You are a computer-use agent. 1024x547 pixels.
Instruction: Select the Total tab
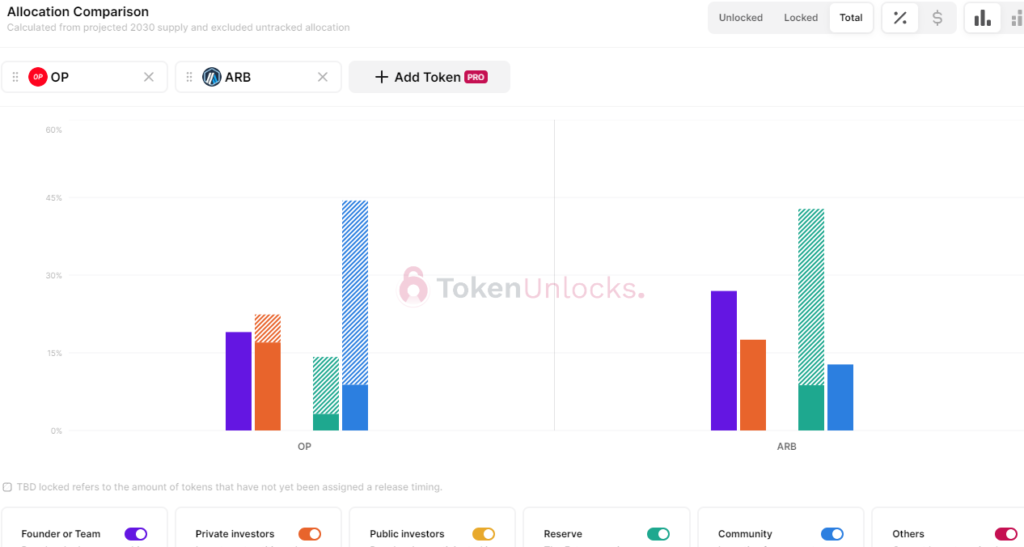[x=851, y=18]
